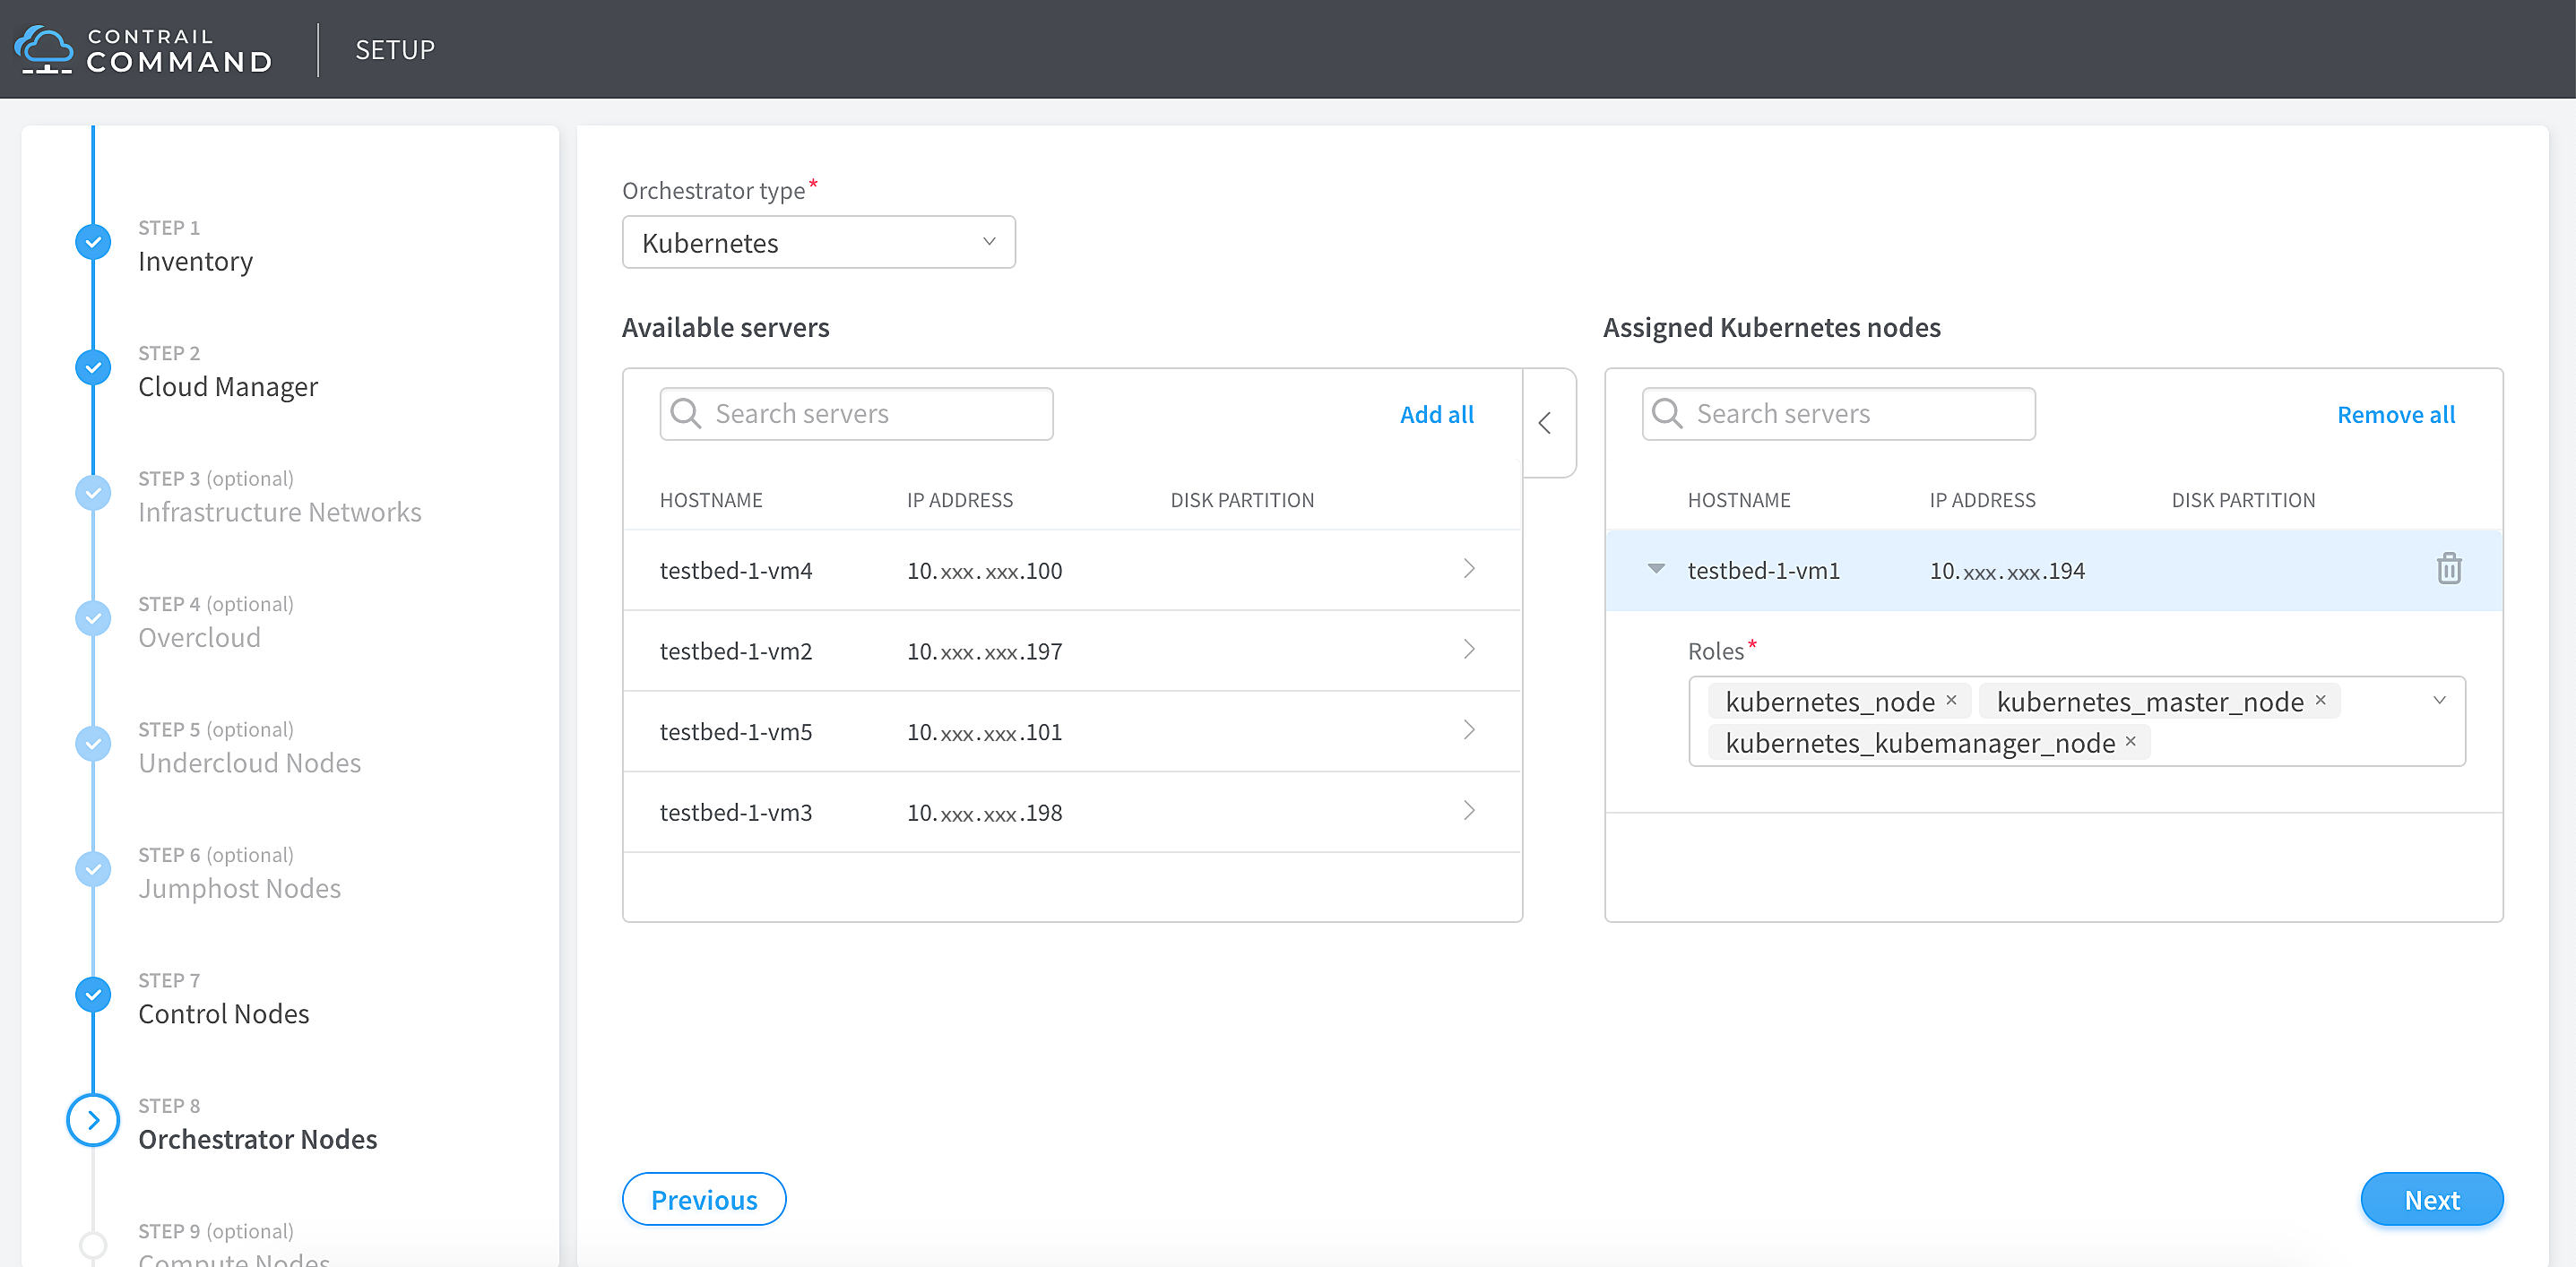Click IP address 10.xxx.xxx.197
This screenshot has height=1267, width=2576.
(984, 651)
